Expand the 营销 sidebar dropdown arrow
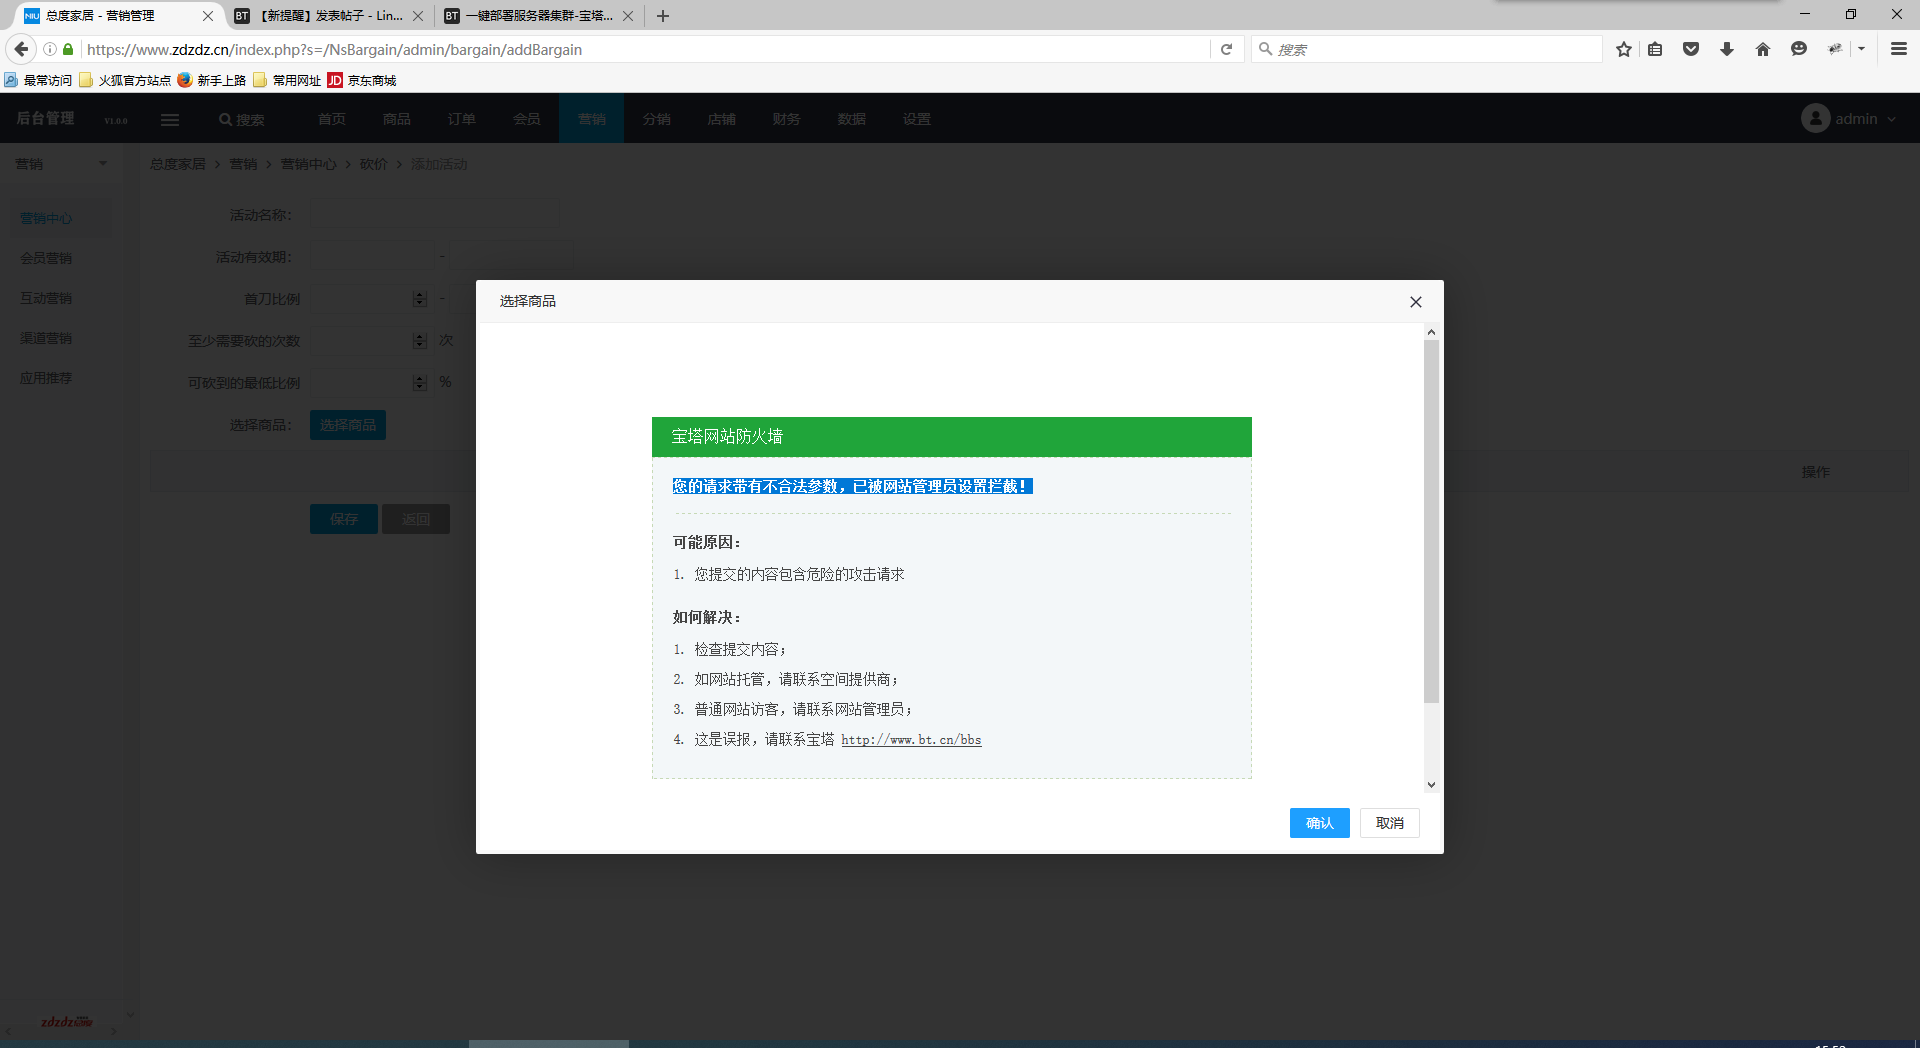1920x1048 pixels. click(103, 164)
